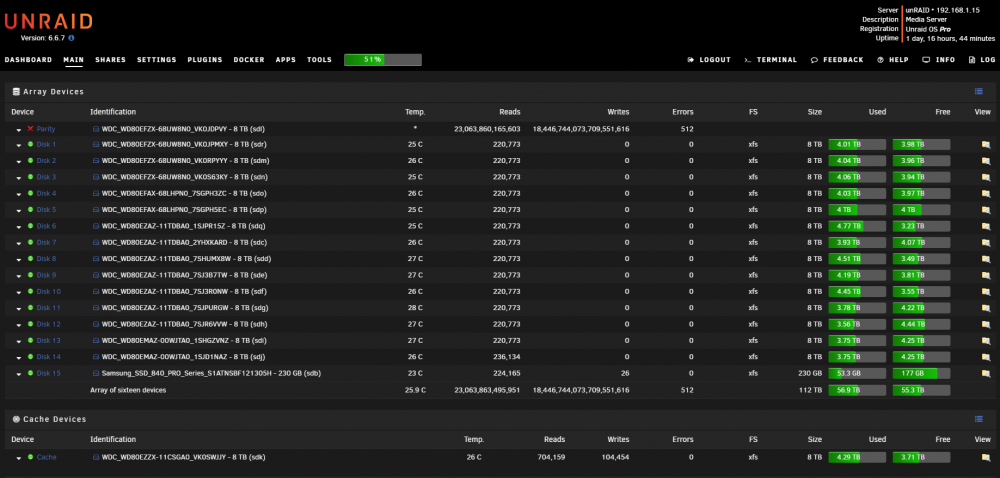Open Disk 14 view folder icon
The height and width of the screenshot is (478, 1000).
pos(985,357)
